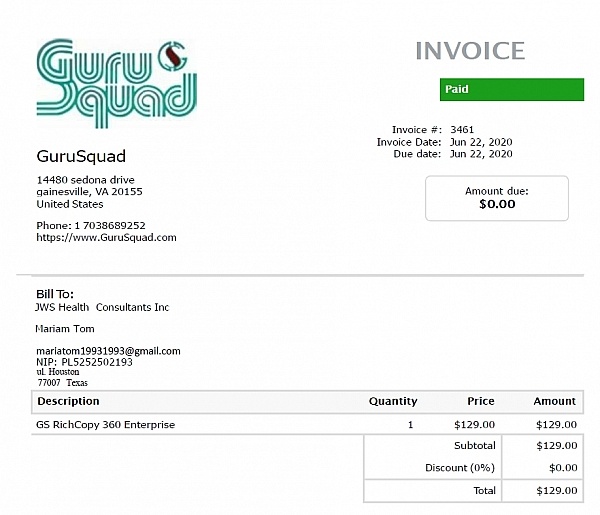This screenshot has width=600, height=515.
Task: Click the Price column header
Action: click(480, 401)
